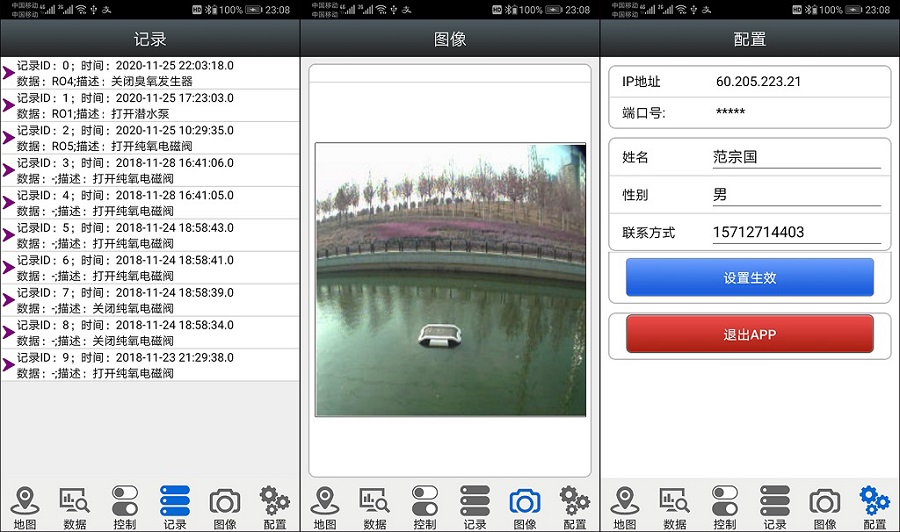
Task: Tap the pond camera image
Action: click(x=450, y=279)
